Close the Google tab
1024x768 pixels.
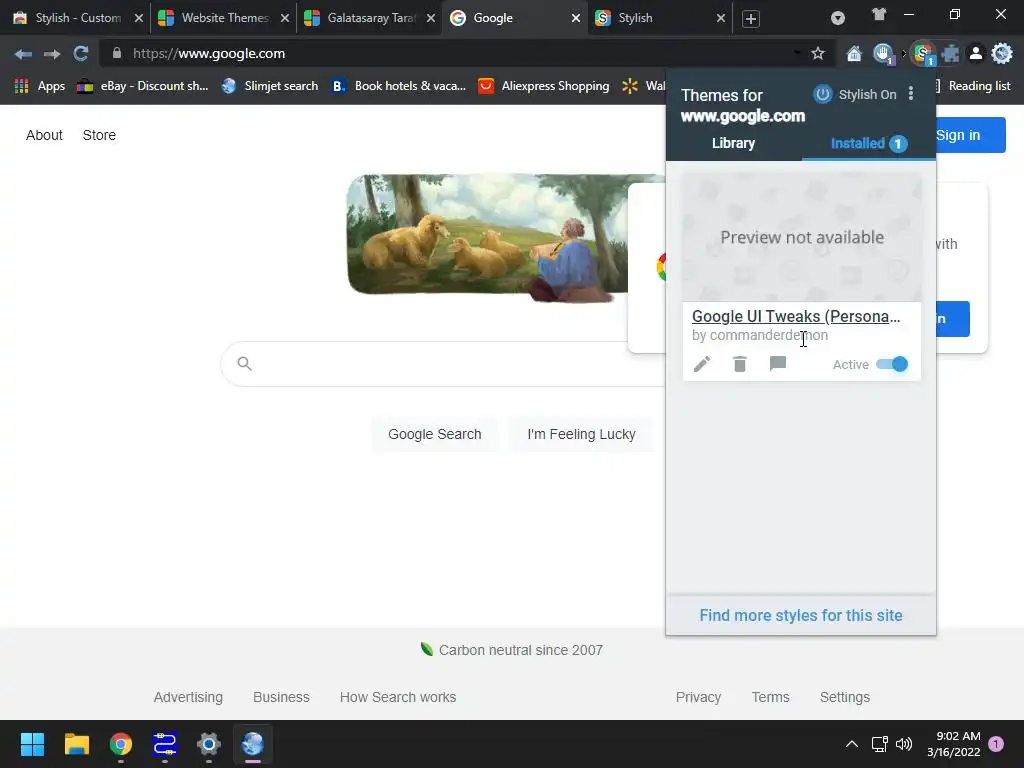[x=575, y=18]
